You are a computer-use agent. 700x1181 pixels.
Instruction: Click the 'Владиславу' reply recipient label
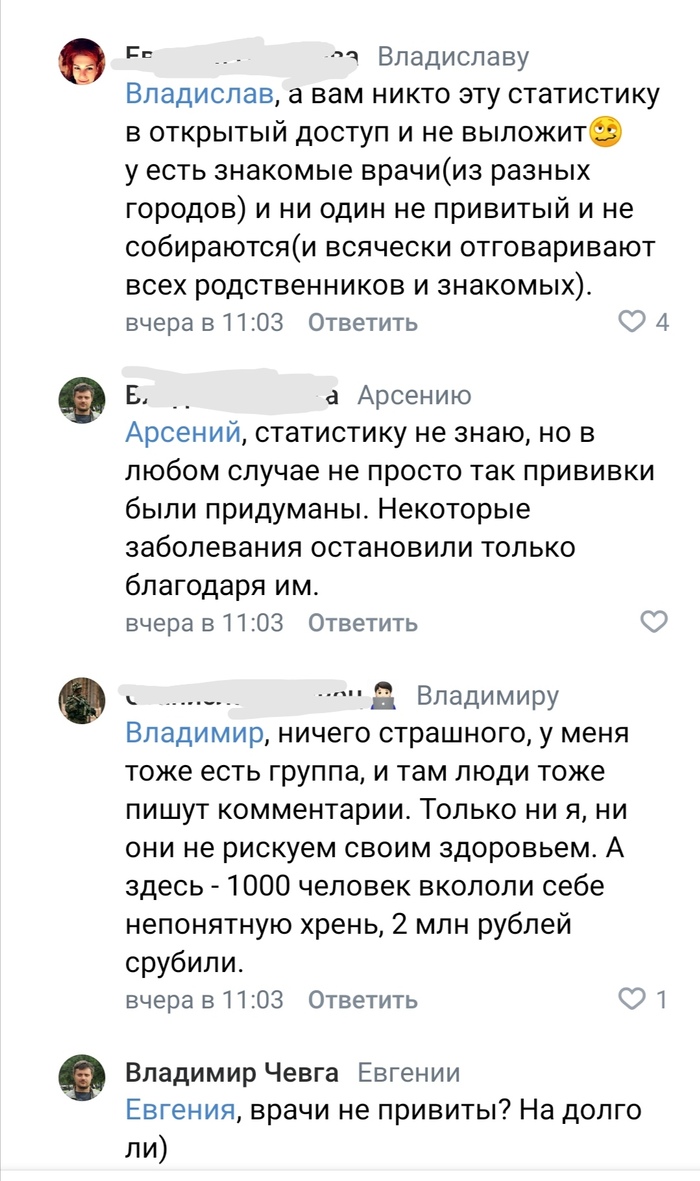coord(453,57)
